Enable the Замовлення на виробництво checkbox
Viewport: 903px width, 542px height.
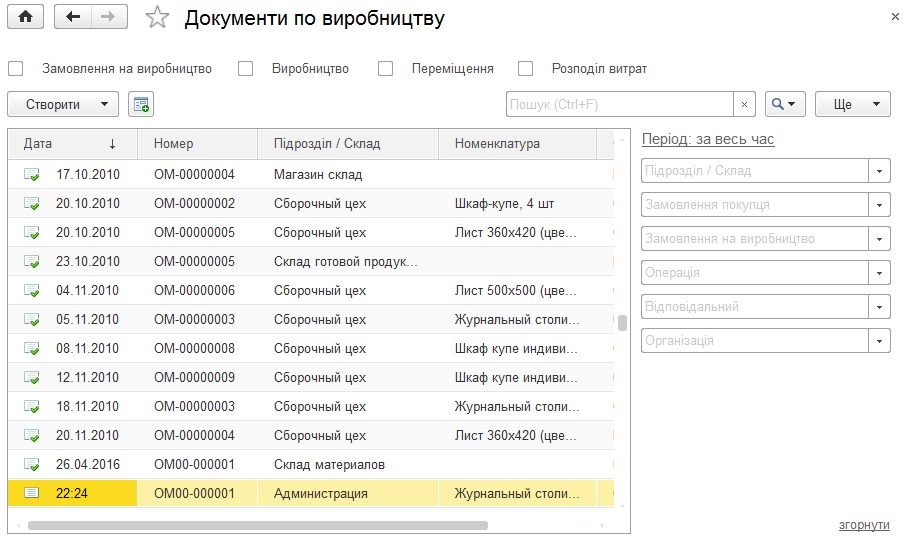tap(16, 69)
